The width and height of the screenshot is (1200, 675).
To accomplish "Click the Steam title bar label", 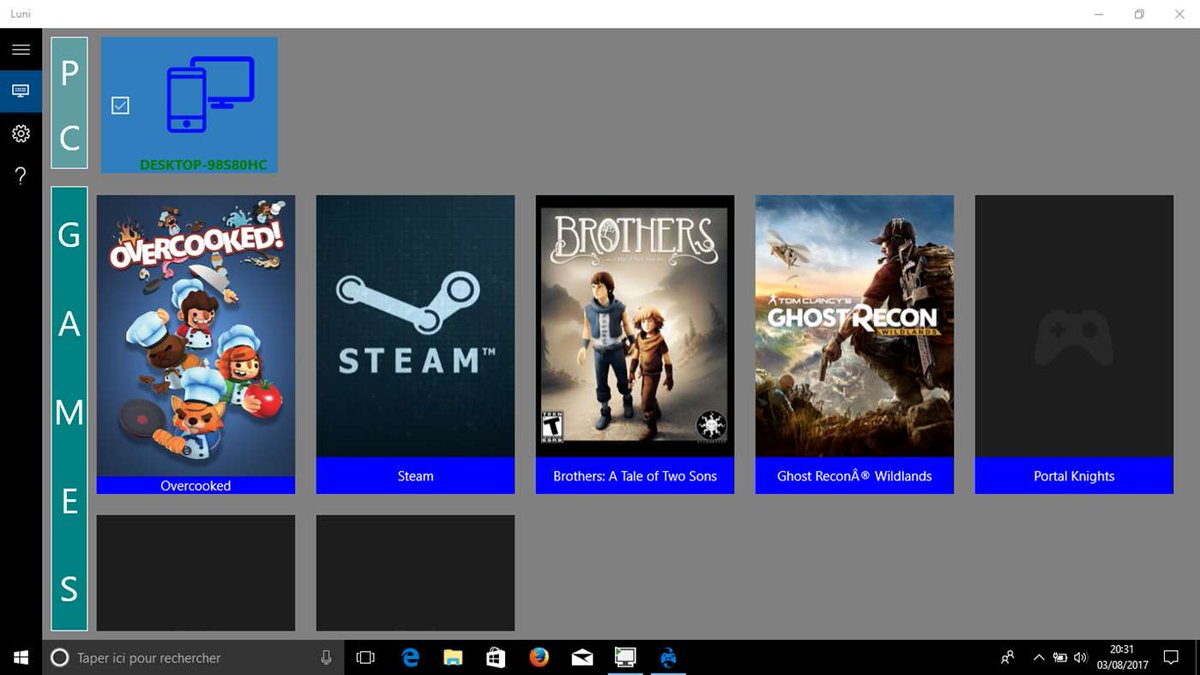I will [x=415, y=476].
